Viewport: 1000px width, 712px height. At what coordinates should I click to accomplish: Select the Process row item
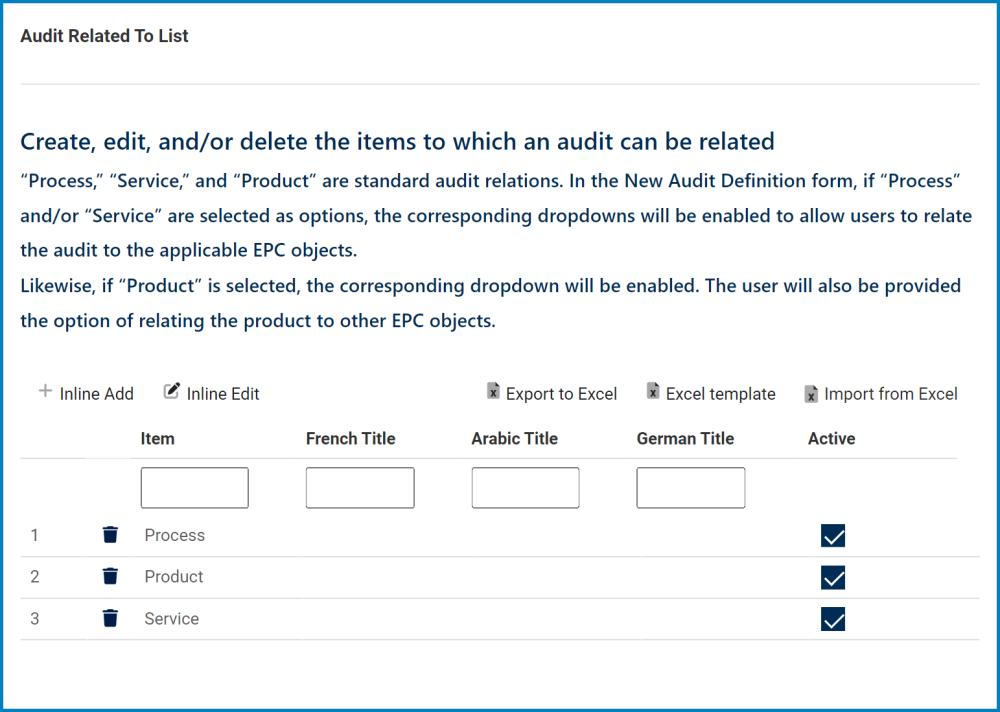tap(174, 535)
